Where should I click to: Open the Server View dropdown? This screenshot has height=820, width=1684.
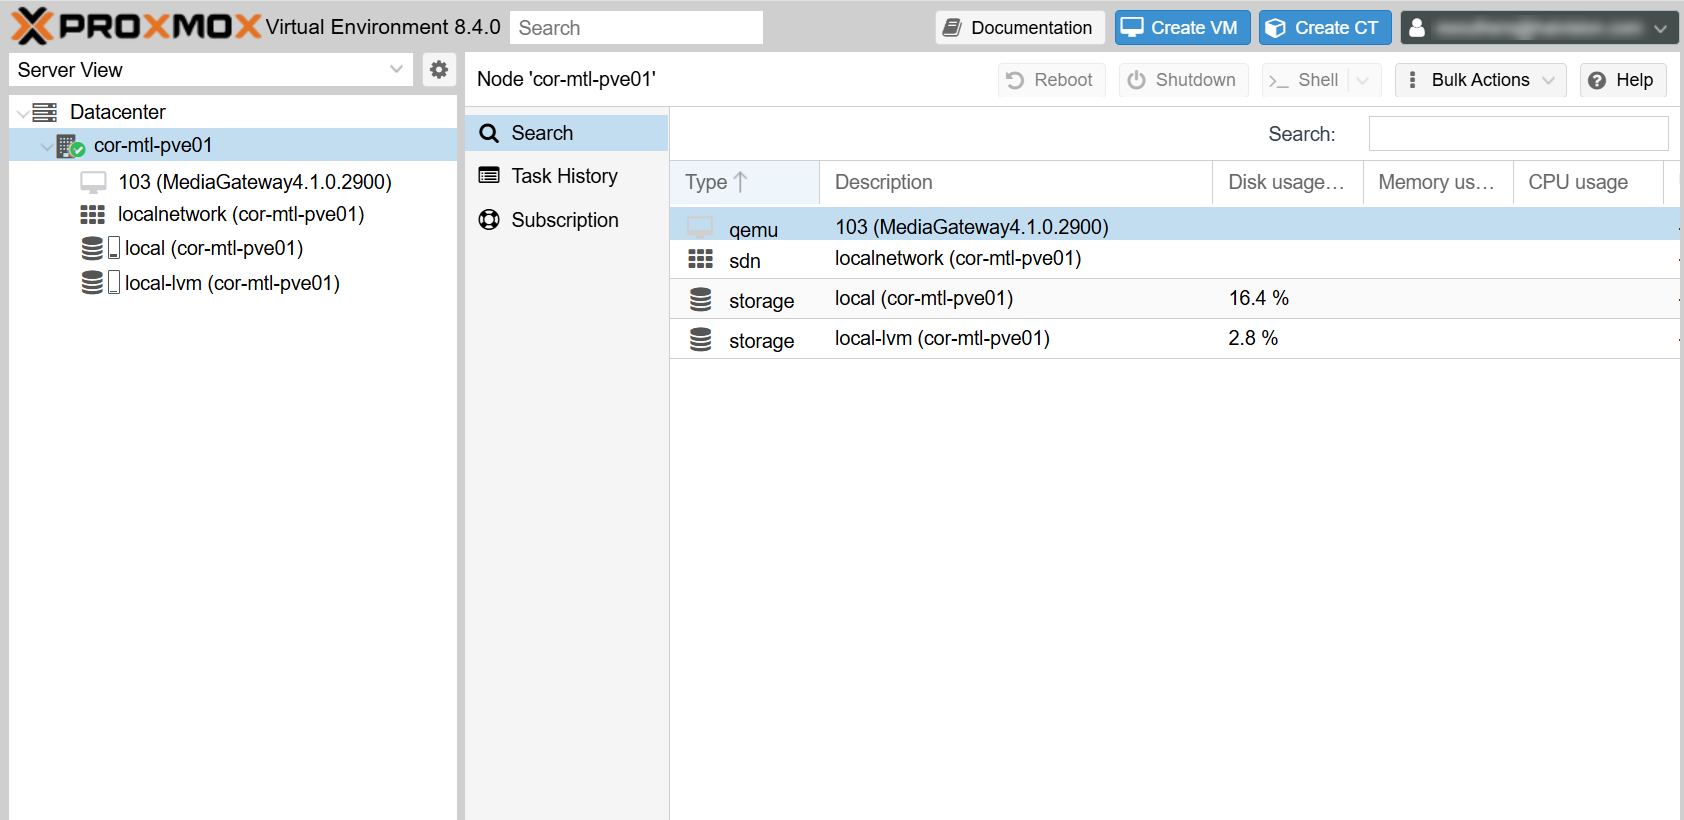396,69
